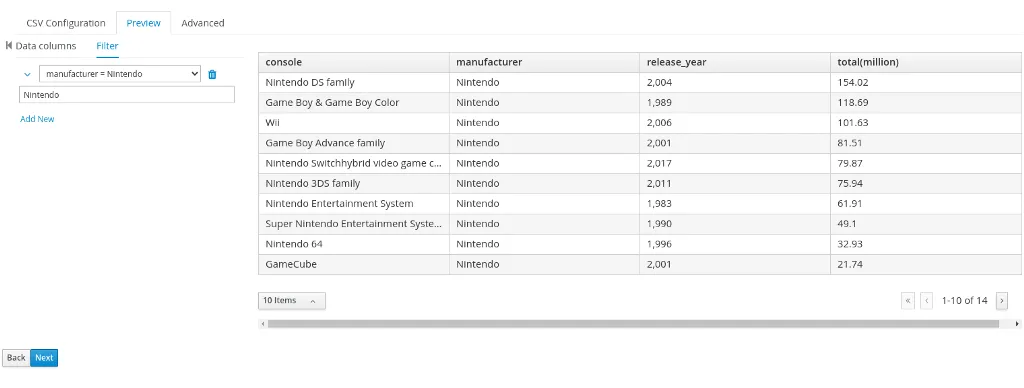This screenshot has height=388, width=1024.
Task: Select the Nintendo 64 cell
Action: click(353, 244)
